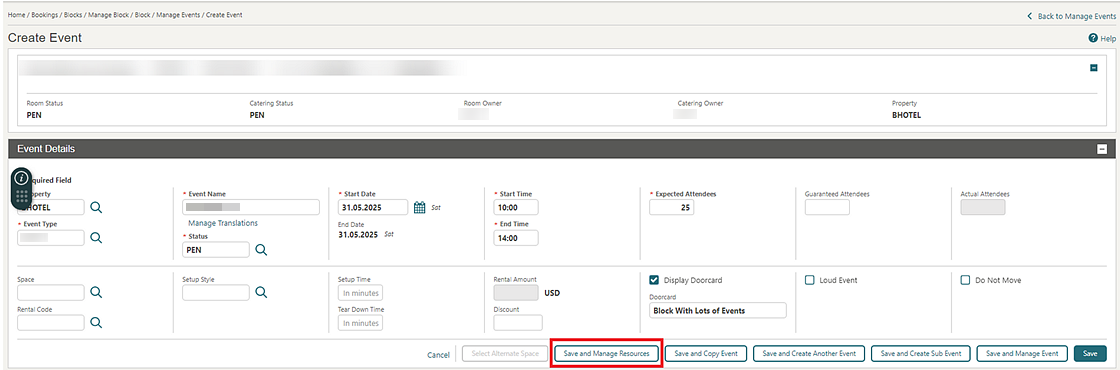Click the Event Type field
Image resolution: width=1120 pixels, height=370 pixels.
[x=51, y=238]
